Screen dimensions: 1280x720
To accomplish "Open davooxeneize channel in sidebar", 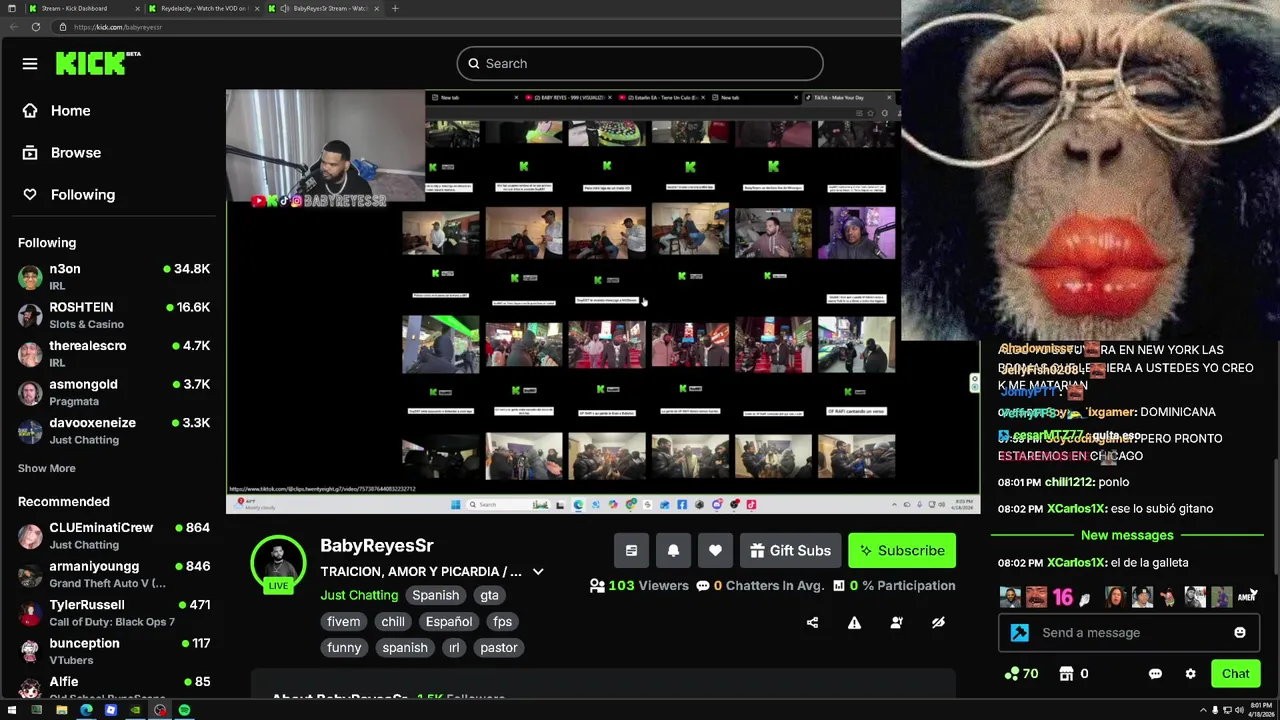I will (114, 431).
